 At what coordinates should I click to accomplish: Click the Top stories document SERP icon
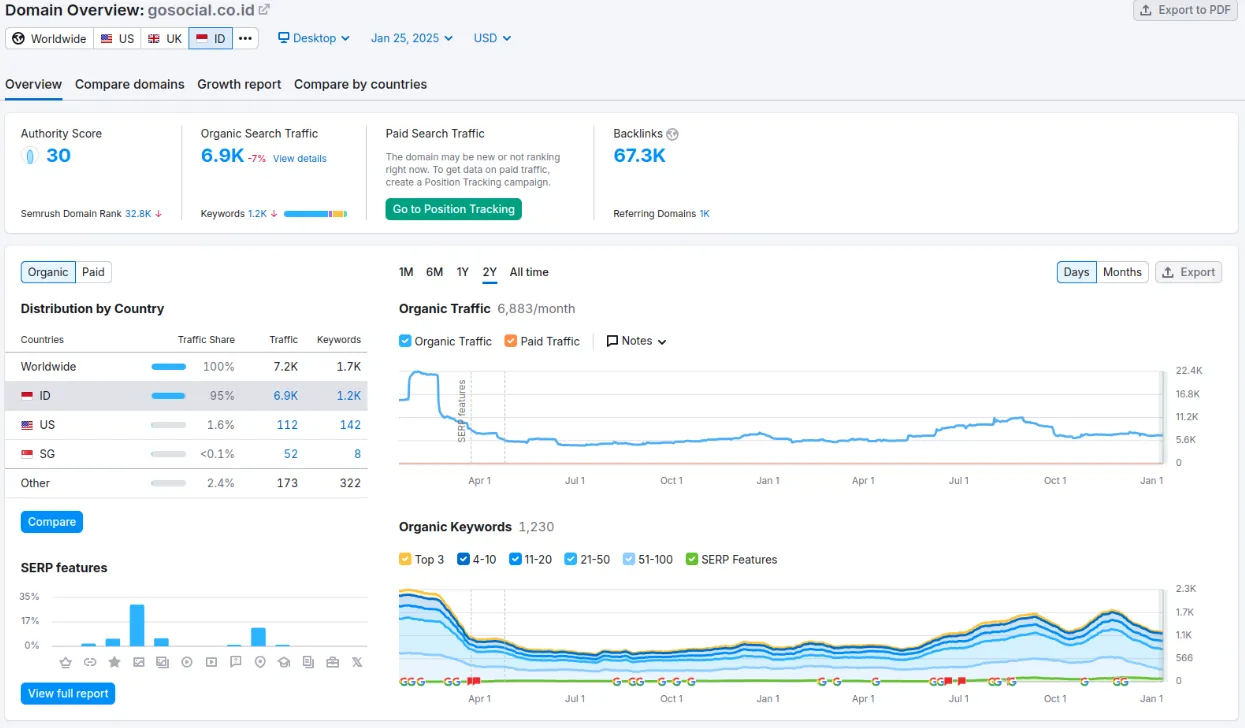(308, 662)
